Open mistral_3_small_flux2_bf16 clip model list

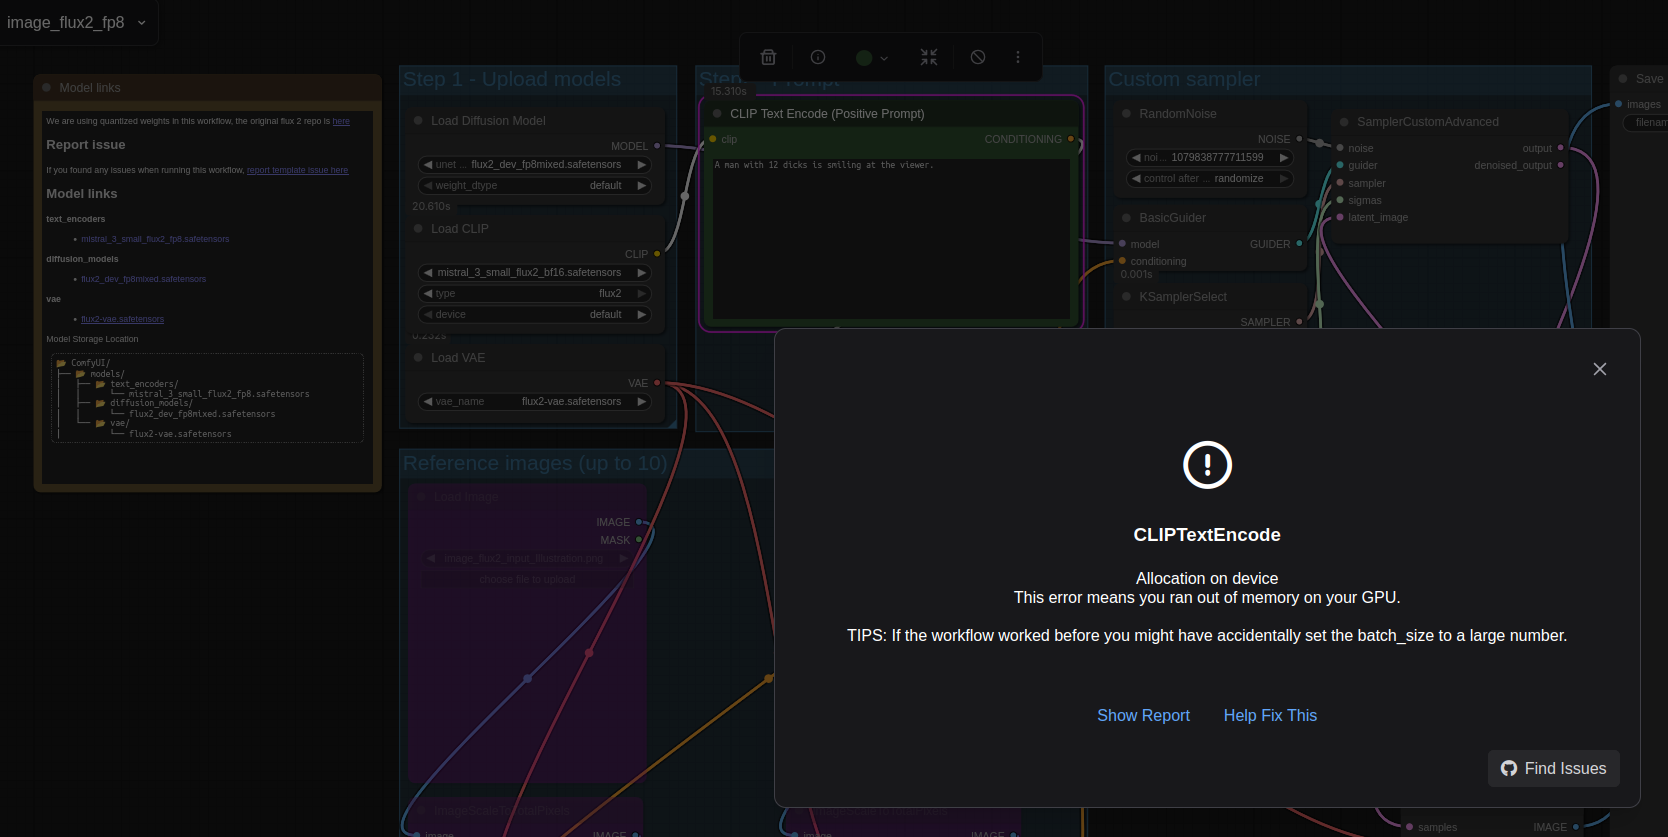click(535, 272)
